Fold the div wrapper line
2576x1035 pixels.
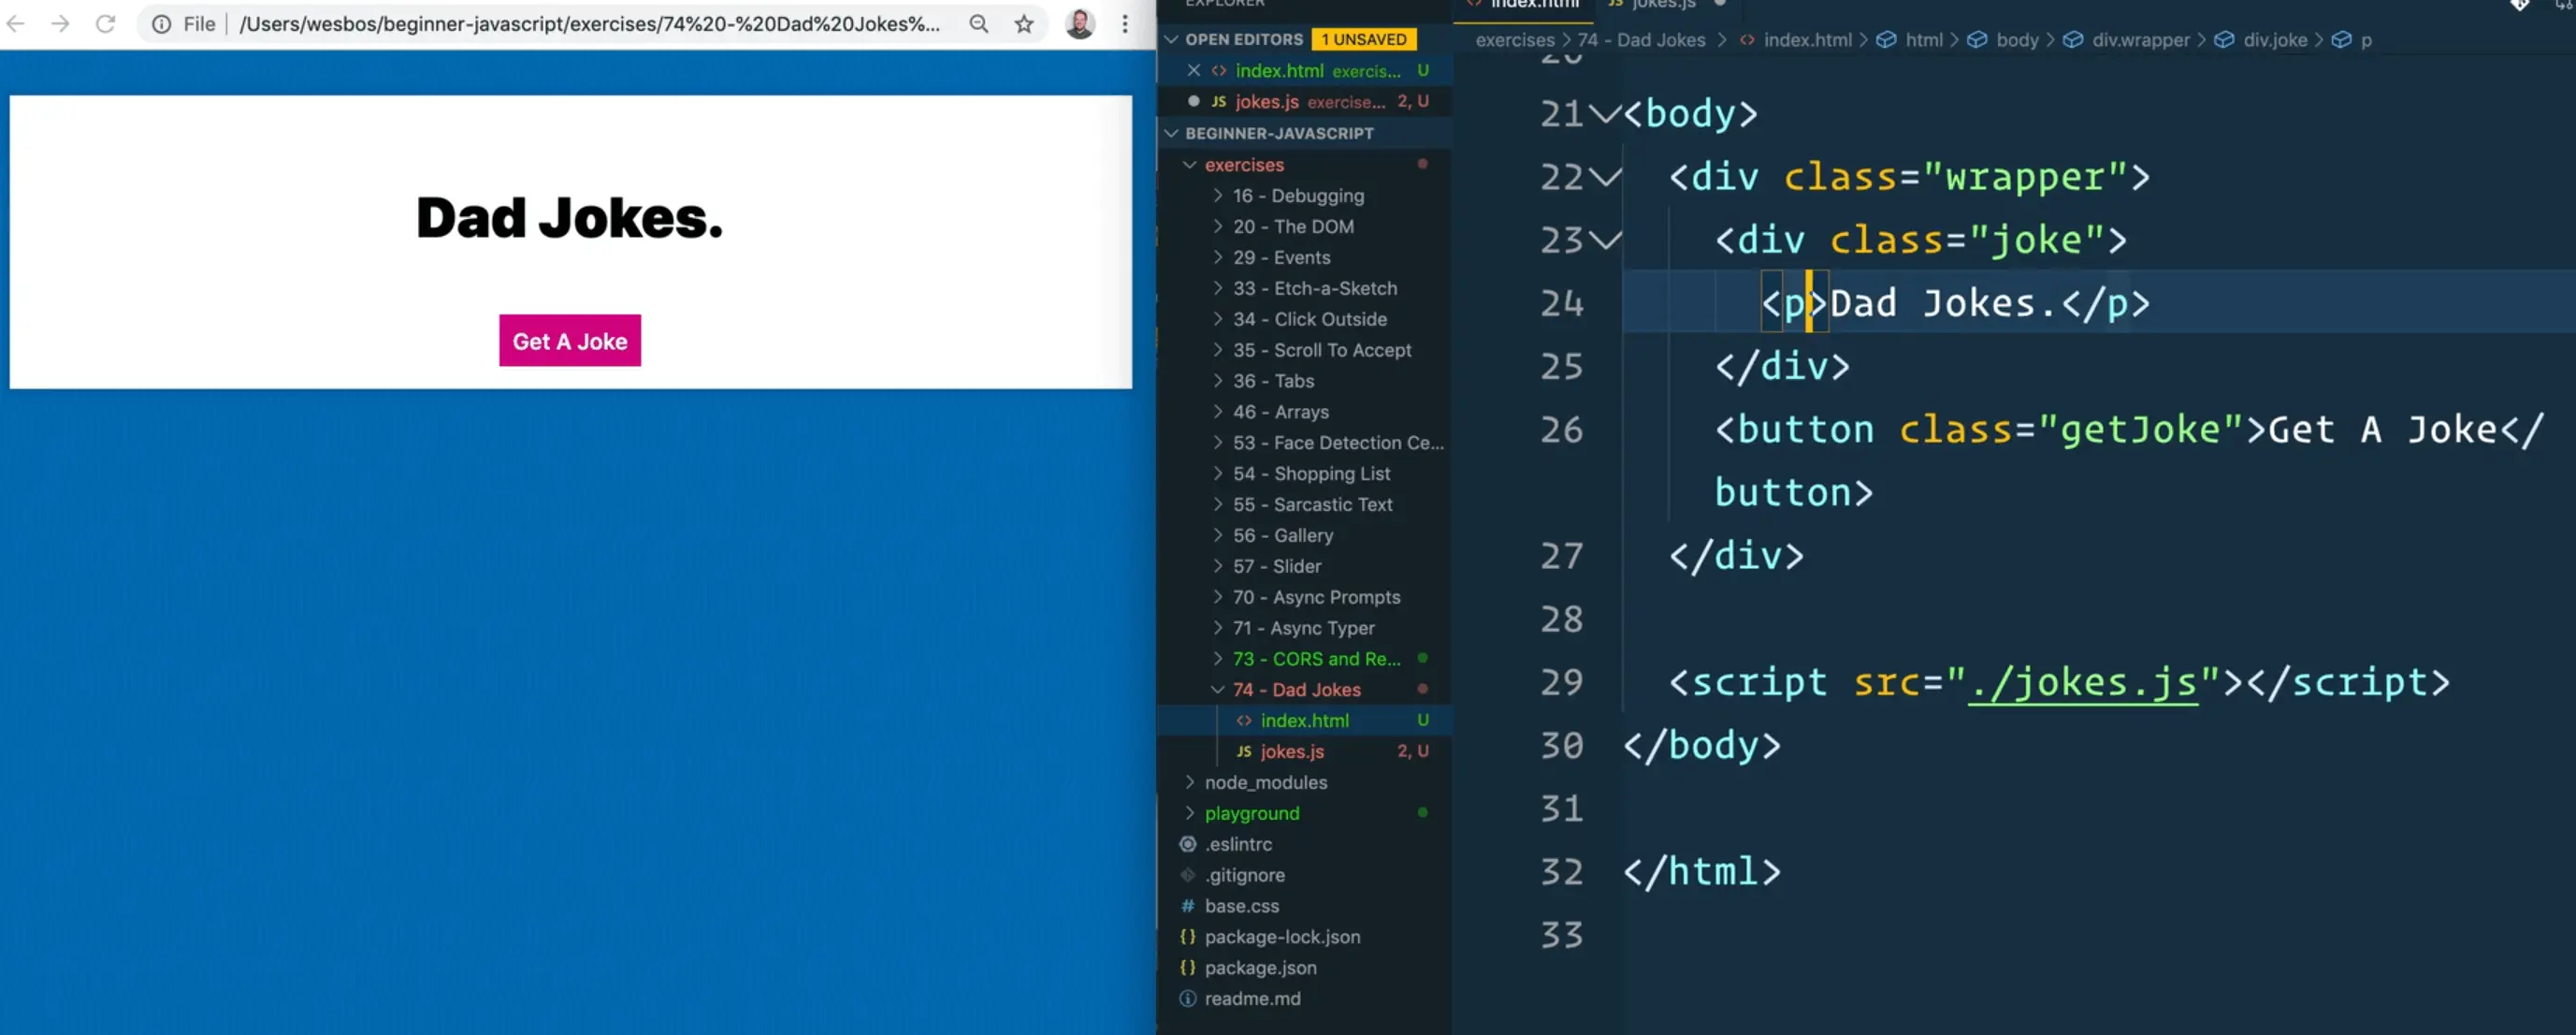[1604, 178]
